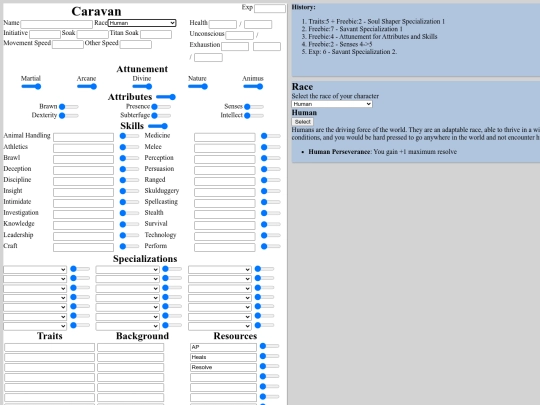Select history entry "Freebie:2 - Senses 4->5"
The width and height of the screenshot is (540, 405).
[340, 44]
